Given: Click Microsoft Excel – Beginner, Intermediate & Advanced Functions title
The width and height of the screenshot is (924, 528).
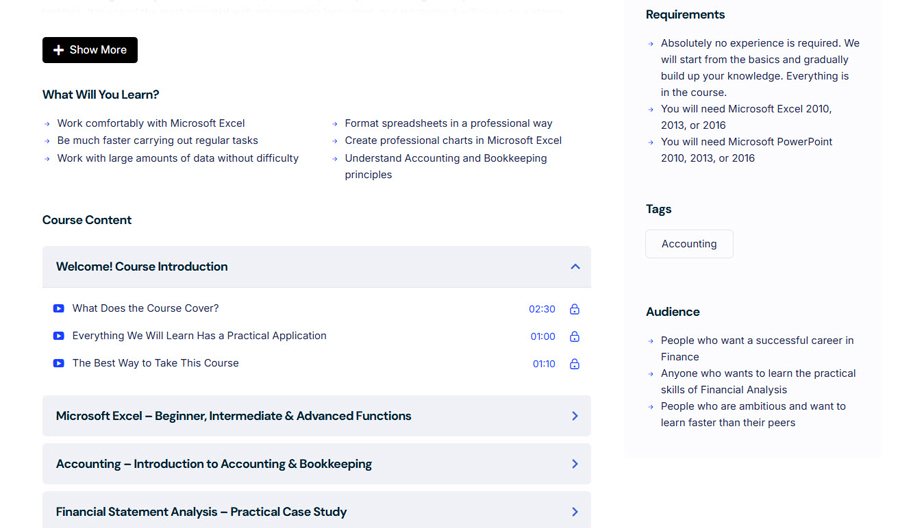Looking at the screenshot, I should [233, 416].
